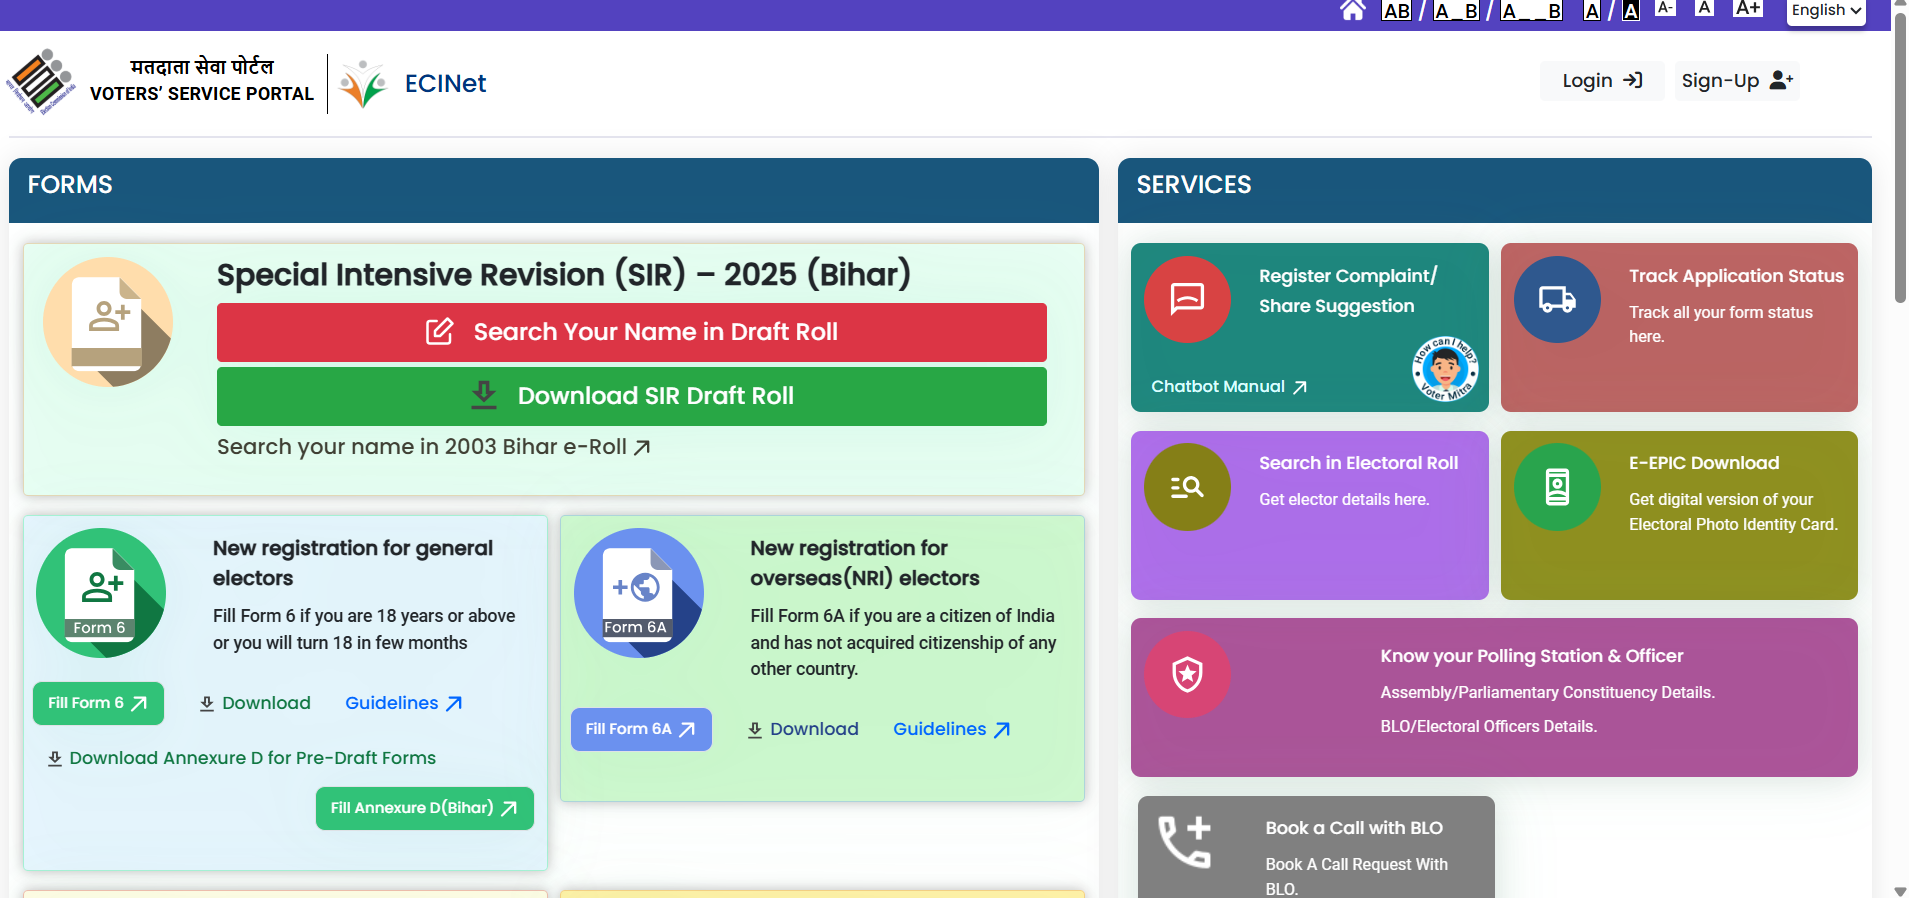Click the Search in Electoral Roll icon

coord(1187,487)
